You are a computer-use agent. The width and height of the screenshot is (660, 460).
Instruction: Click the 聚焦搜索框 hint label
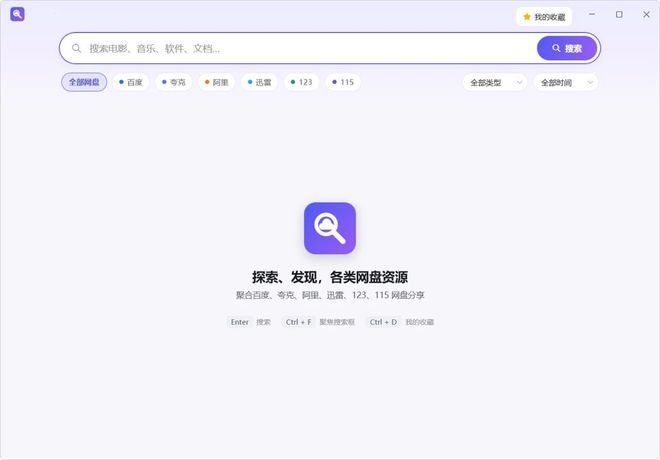click(337, 322)
